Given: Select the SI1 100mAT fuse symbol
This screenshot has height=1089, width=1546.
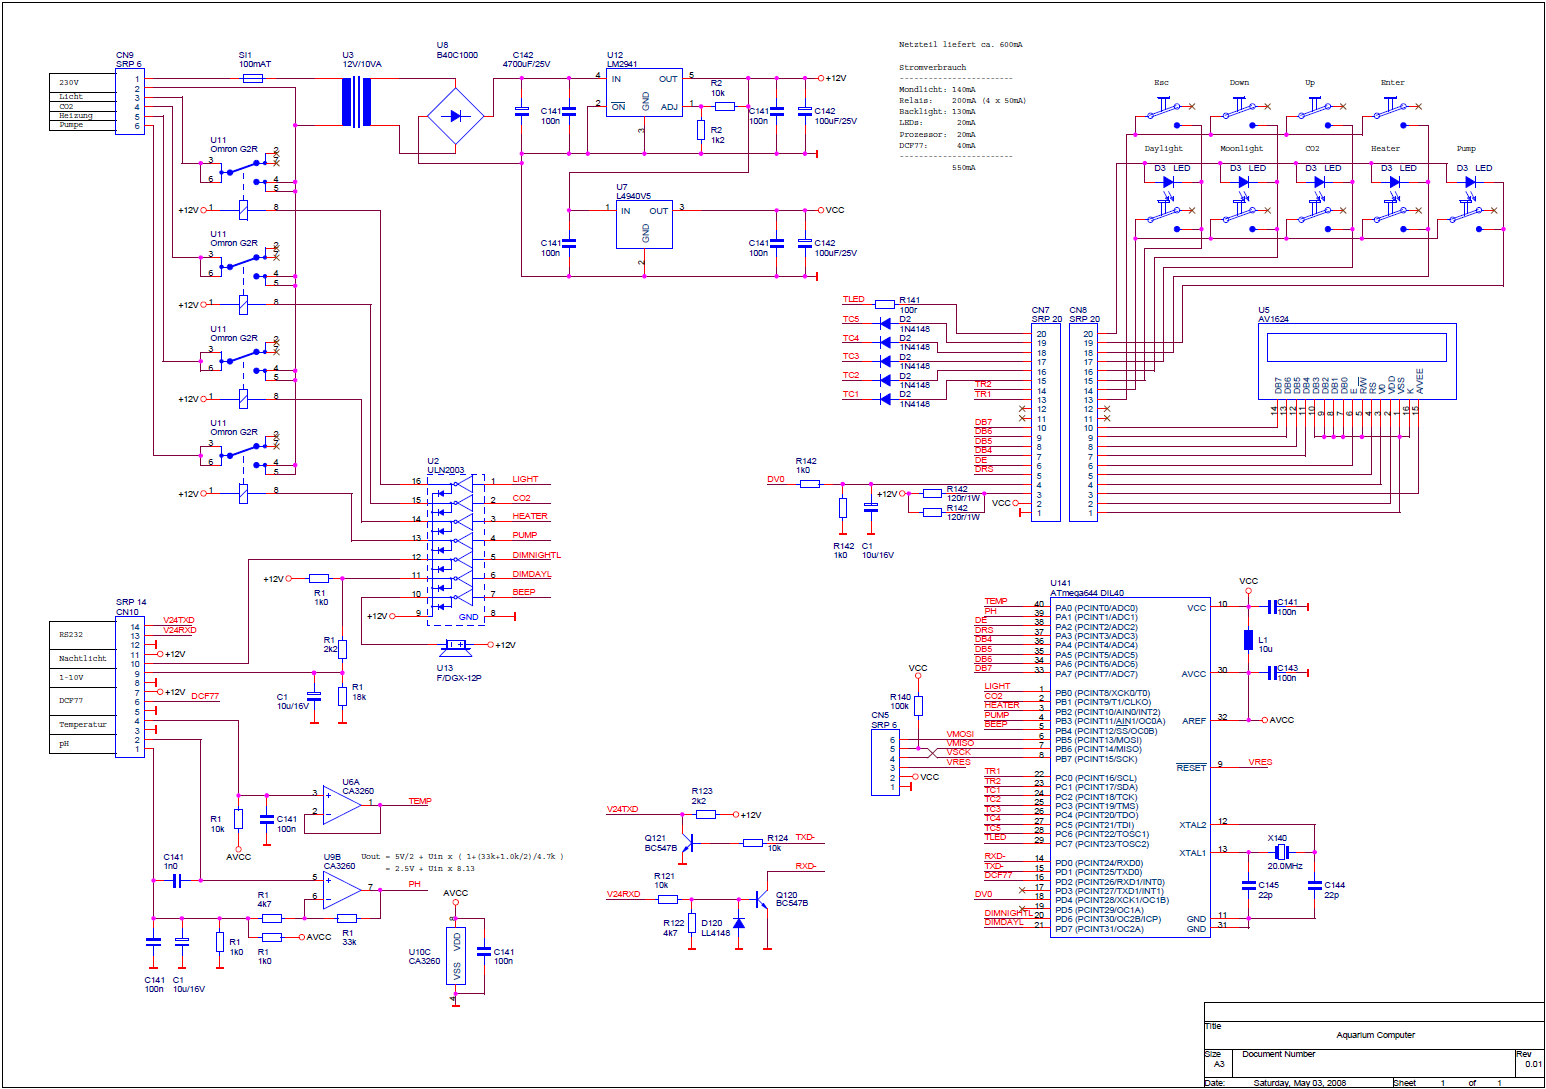Looking at the screenshot, I should point(253,78).
